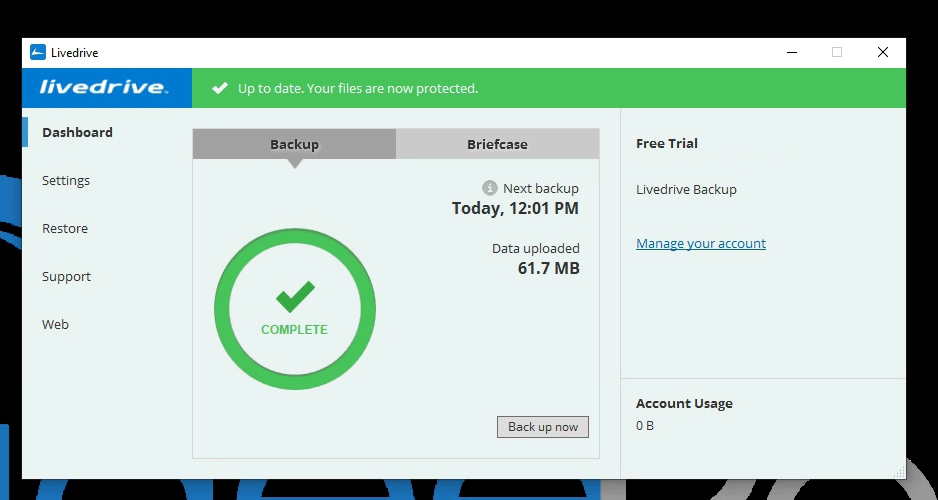This screenshot has height=500, width=938.
Task: Follow the Manage your account link
Action: [701, 243]
